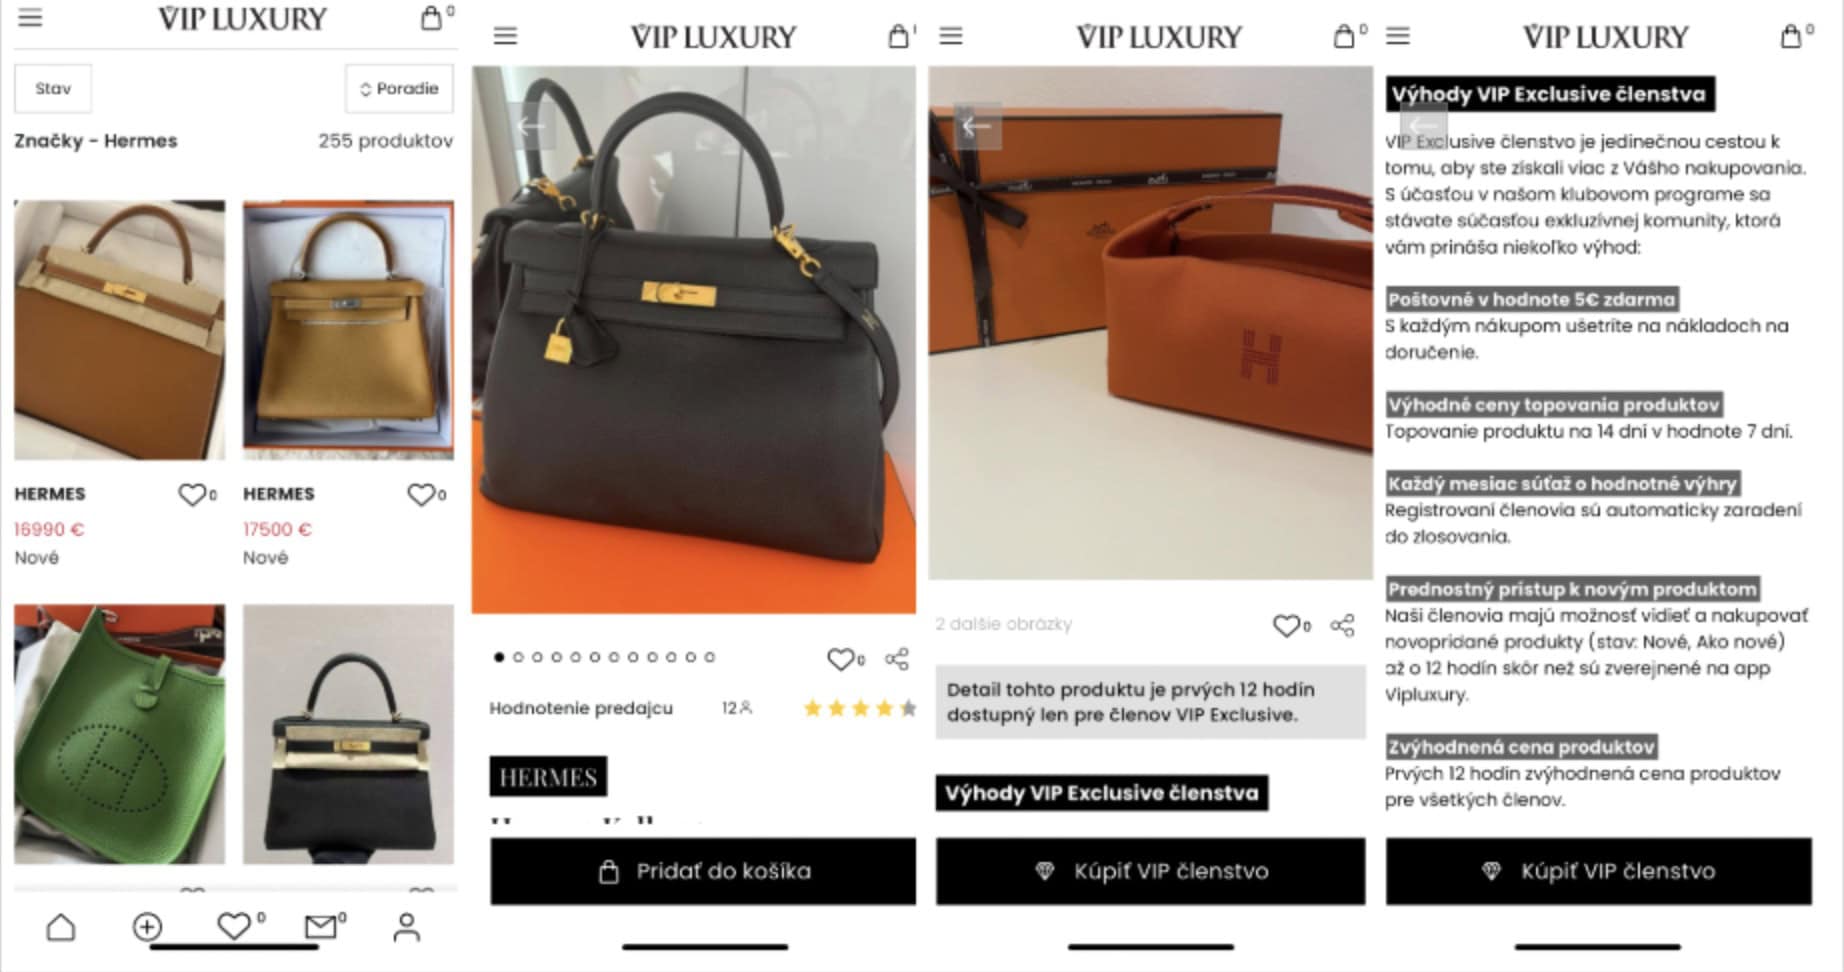Open the Stav filter dropdown

53,88
